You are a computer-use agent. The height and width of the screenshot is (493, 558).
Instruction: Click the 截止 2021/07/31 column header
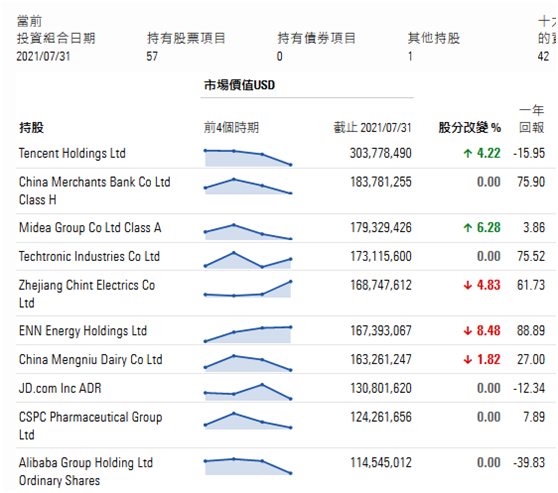coord(372,127)
